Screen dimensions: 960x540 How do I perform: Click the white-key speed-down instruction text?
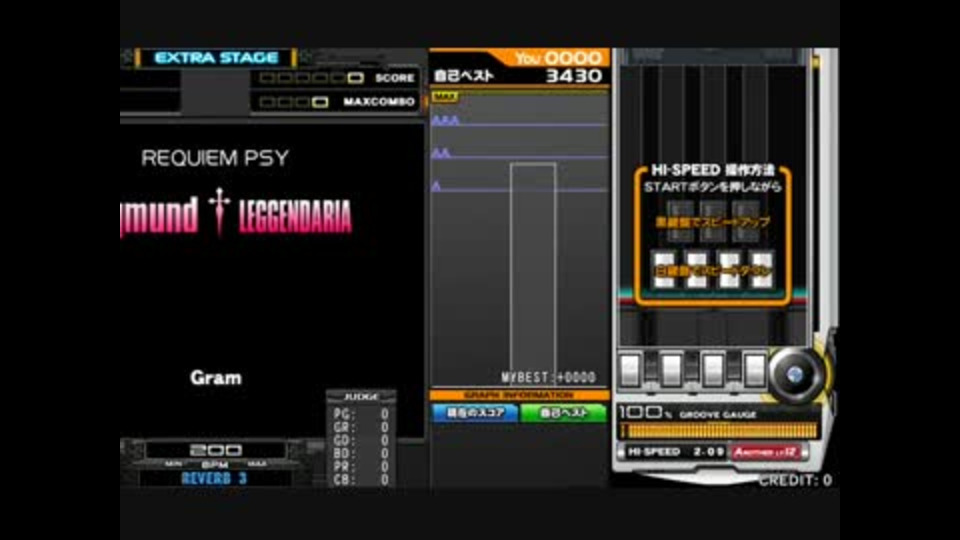pos(713,270)
